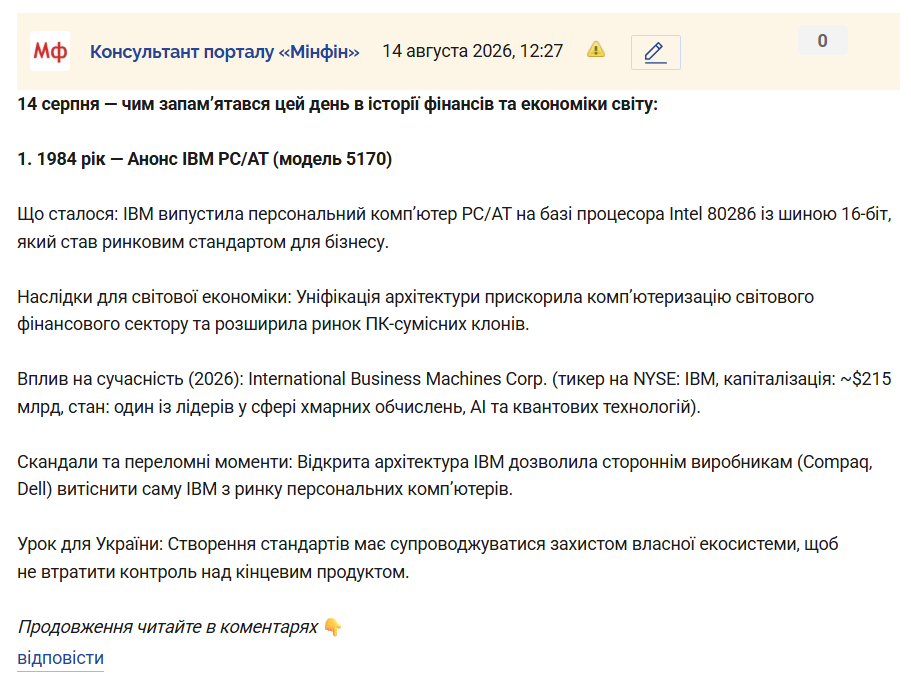This screenshot has width=911, height=683.
Task: Edit the comment with the pencil button
Action: point(655,52)
